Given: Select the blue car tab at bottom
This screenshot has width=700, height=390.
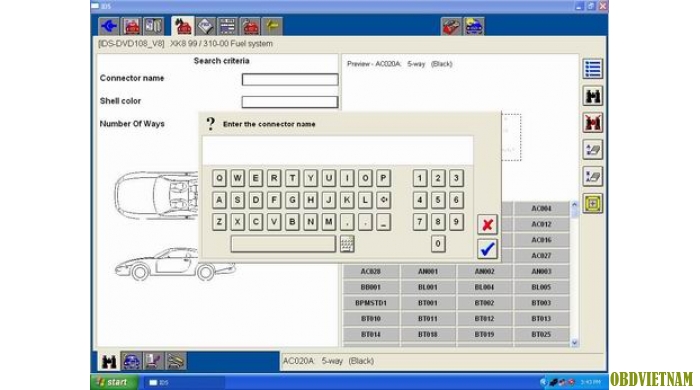Looking at the screenshot, I should point(131,361).
